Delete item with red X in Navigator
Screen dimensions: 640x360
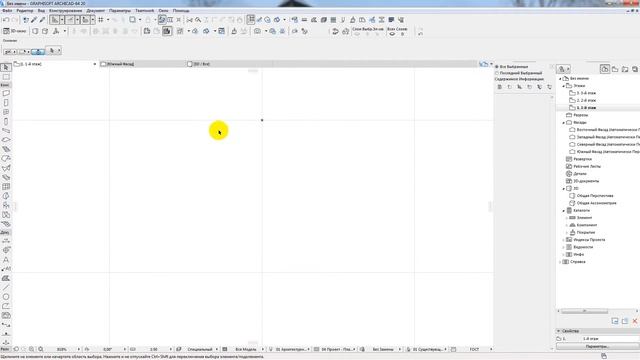click(x=635, y=321)
